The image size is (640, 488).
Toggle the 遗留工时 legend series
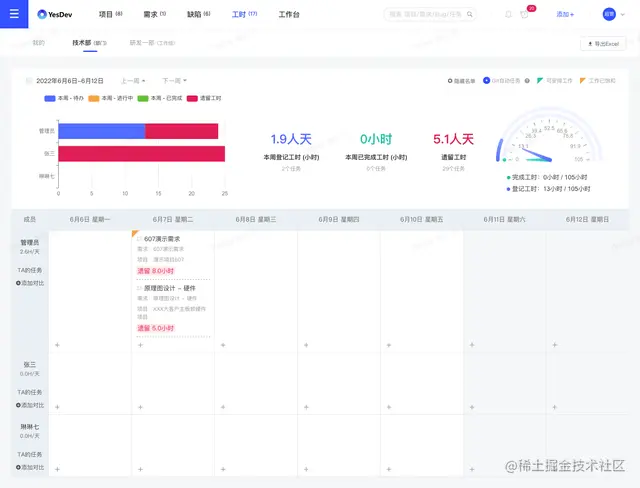(x=204, y=98)
